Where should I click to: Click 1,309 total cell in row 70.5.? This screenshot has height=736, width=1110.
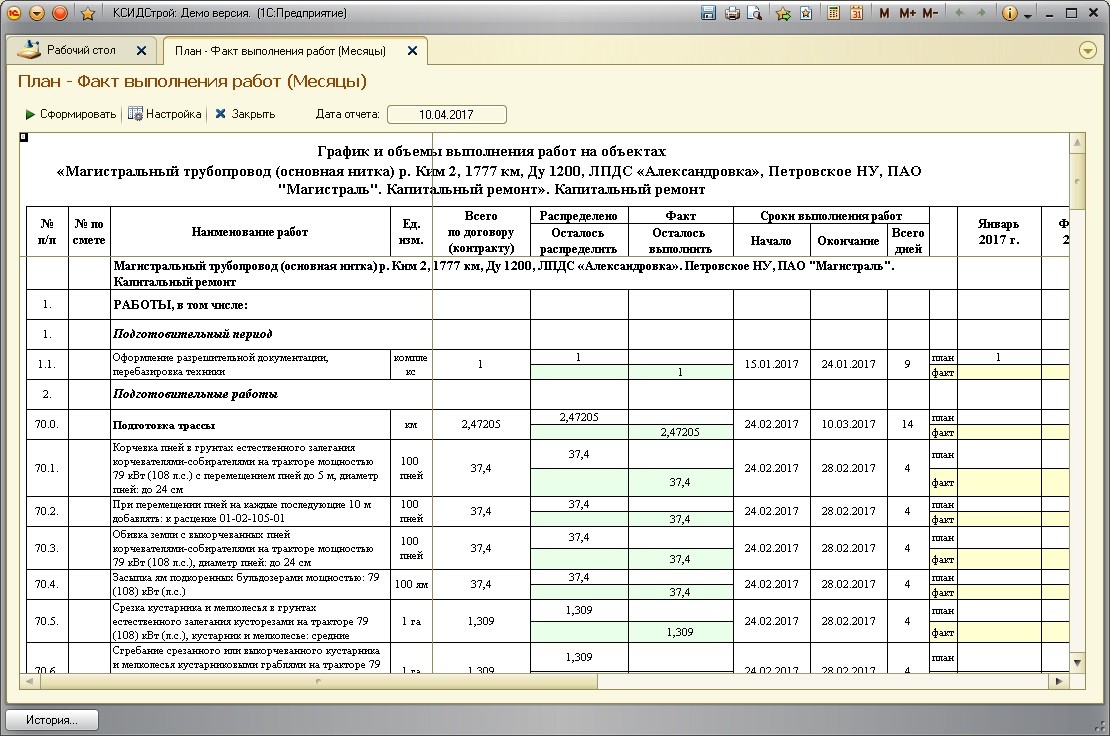[x=481, y=621]
